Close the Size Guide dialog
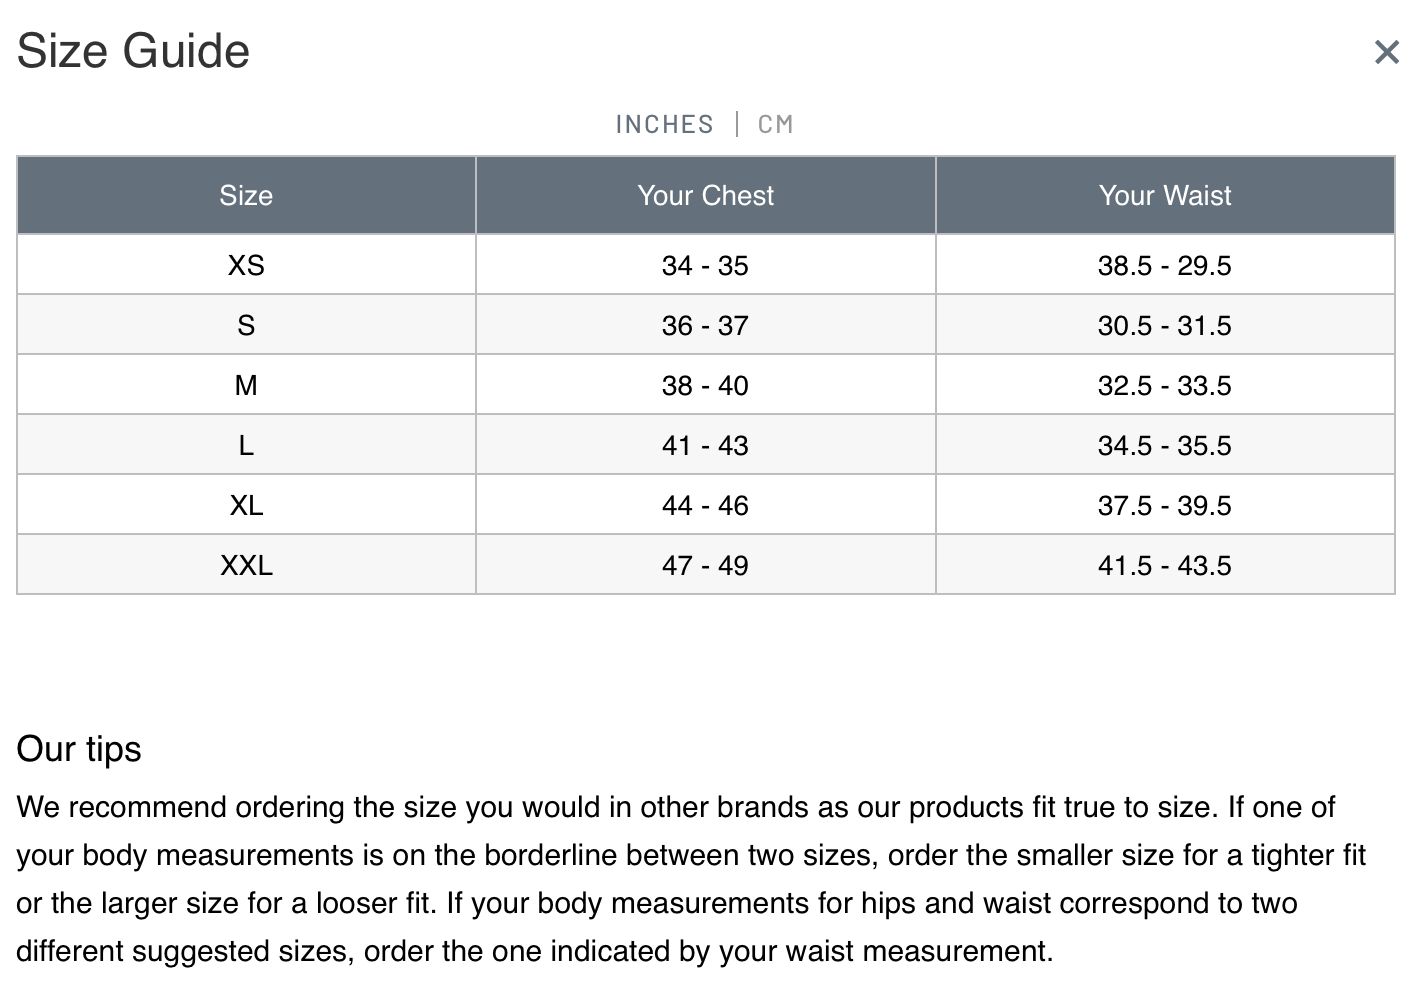The height and width of the screenshot is (998, 1418). pos(1386,52)
